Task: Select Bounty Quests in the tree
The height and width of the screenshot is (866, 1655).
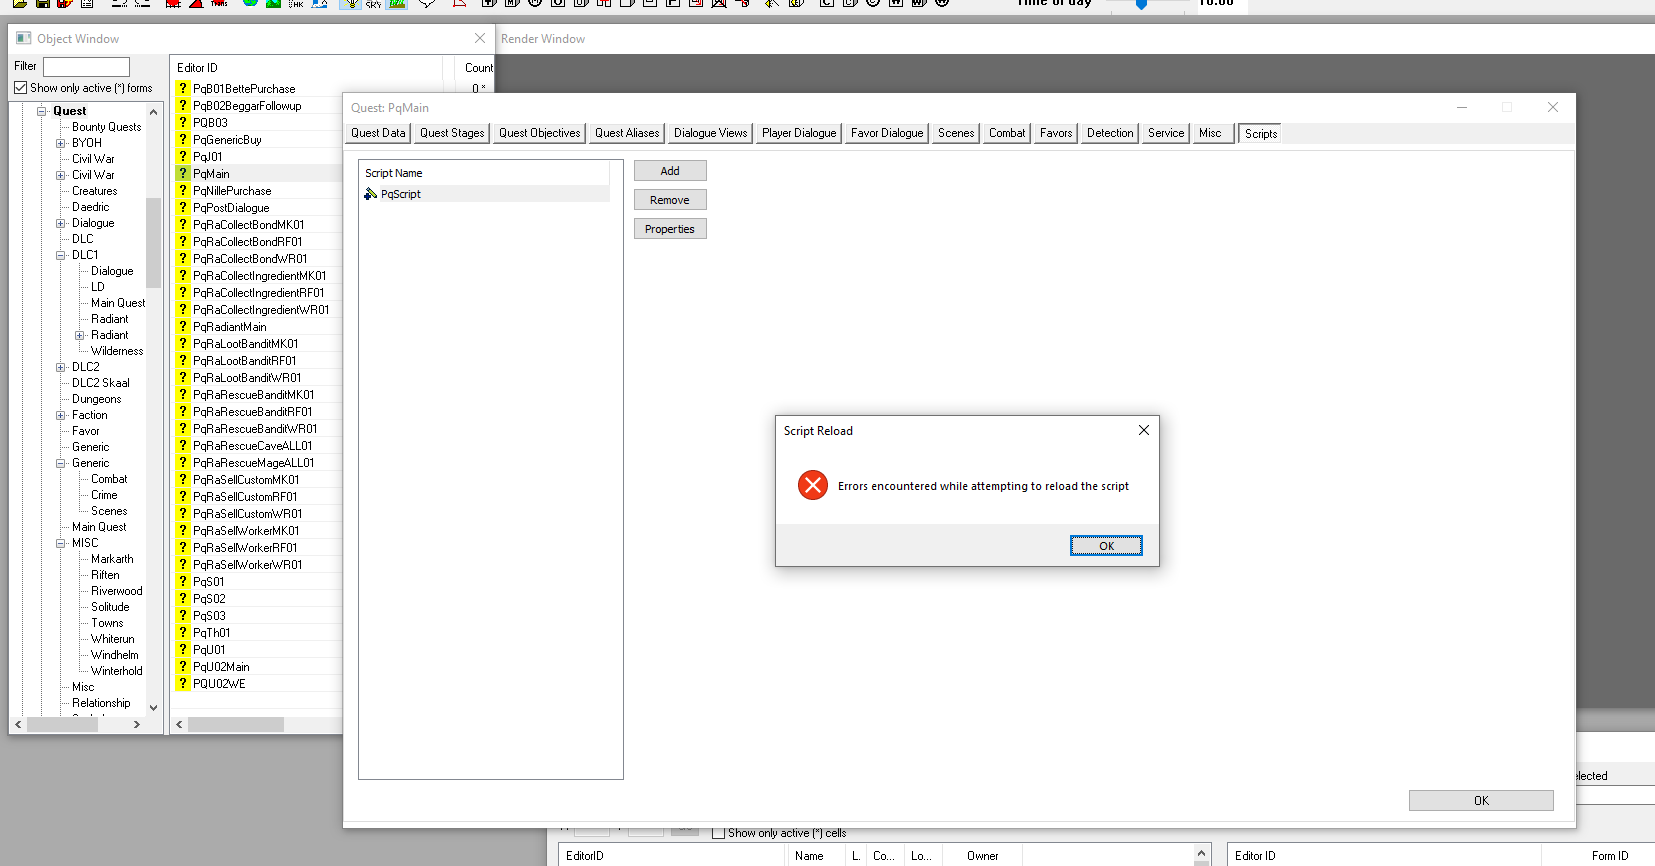Action: tap(106, 127)
